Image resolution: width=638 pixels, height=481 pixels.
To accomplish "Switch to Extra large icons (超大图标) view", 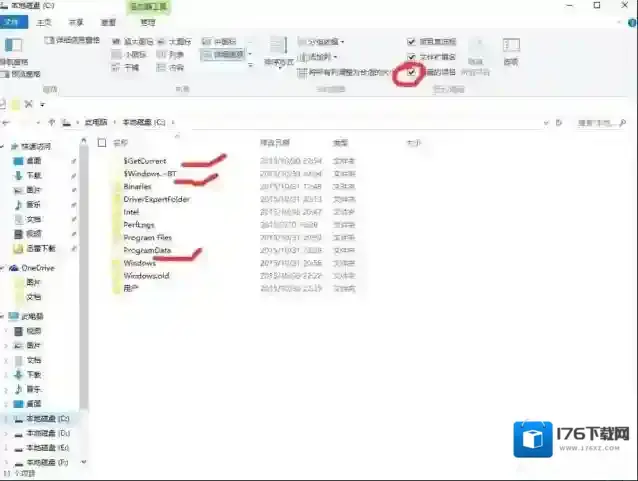I will point(133,42).
